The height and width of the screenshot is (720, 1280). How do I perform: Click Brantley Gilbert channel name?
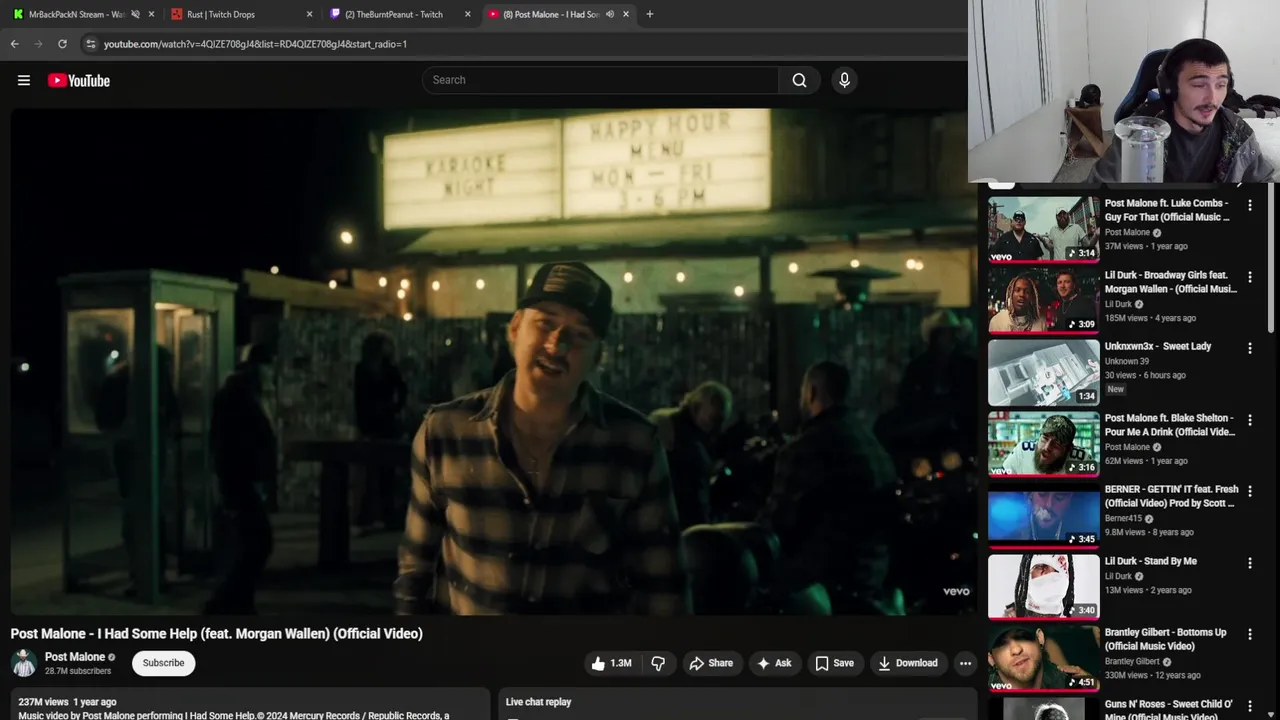tap(1132, 661)
